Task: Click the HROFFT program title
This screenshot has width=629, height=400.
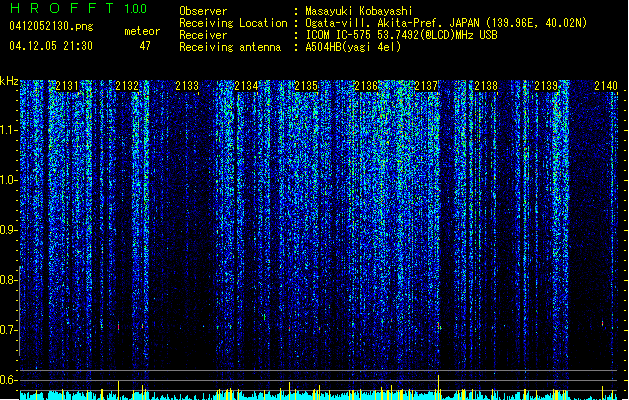Action: (62, 8)
